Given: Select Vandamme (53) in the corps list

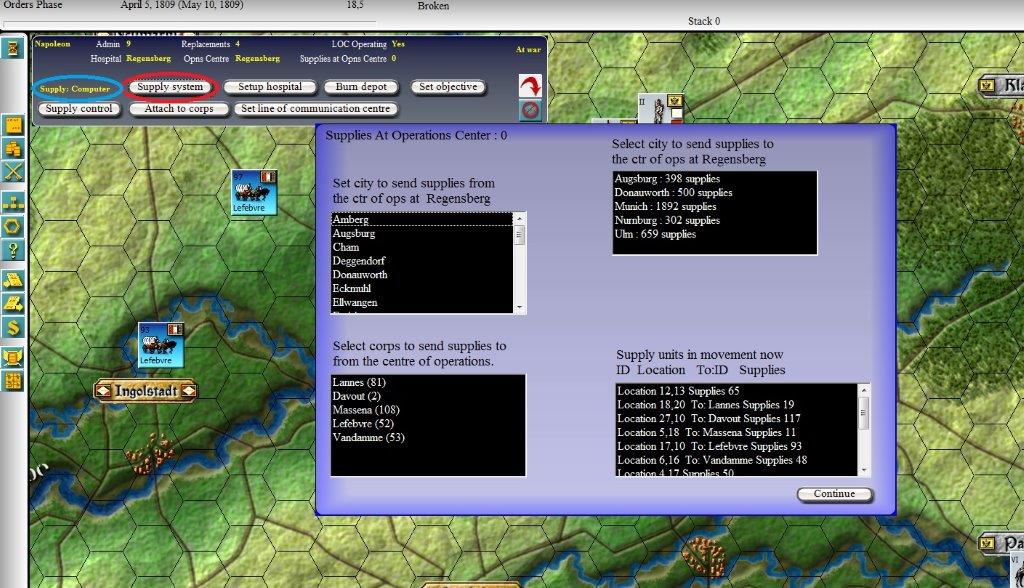Looking at the screenshot, I should point(428,437).
